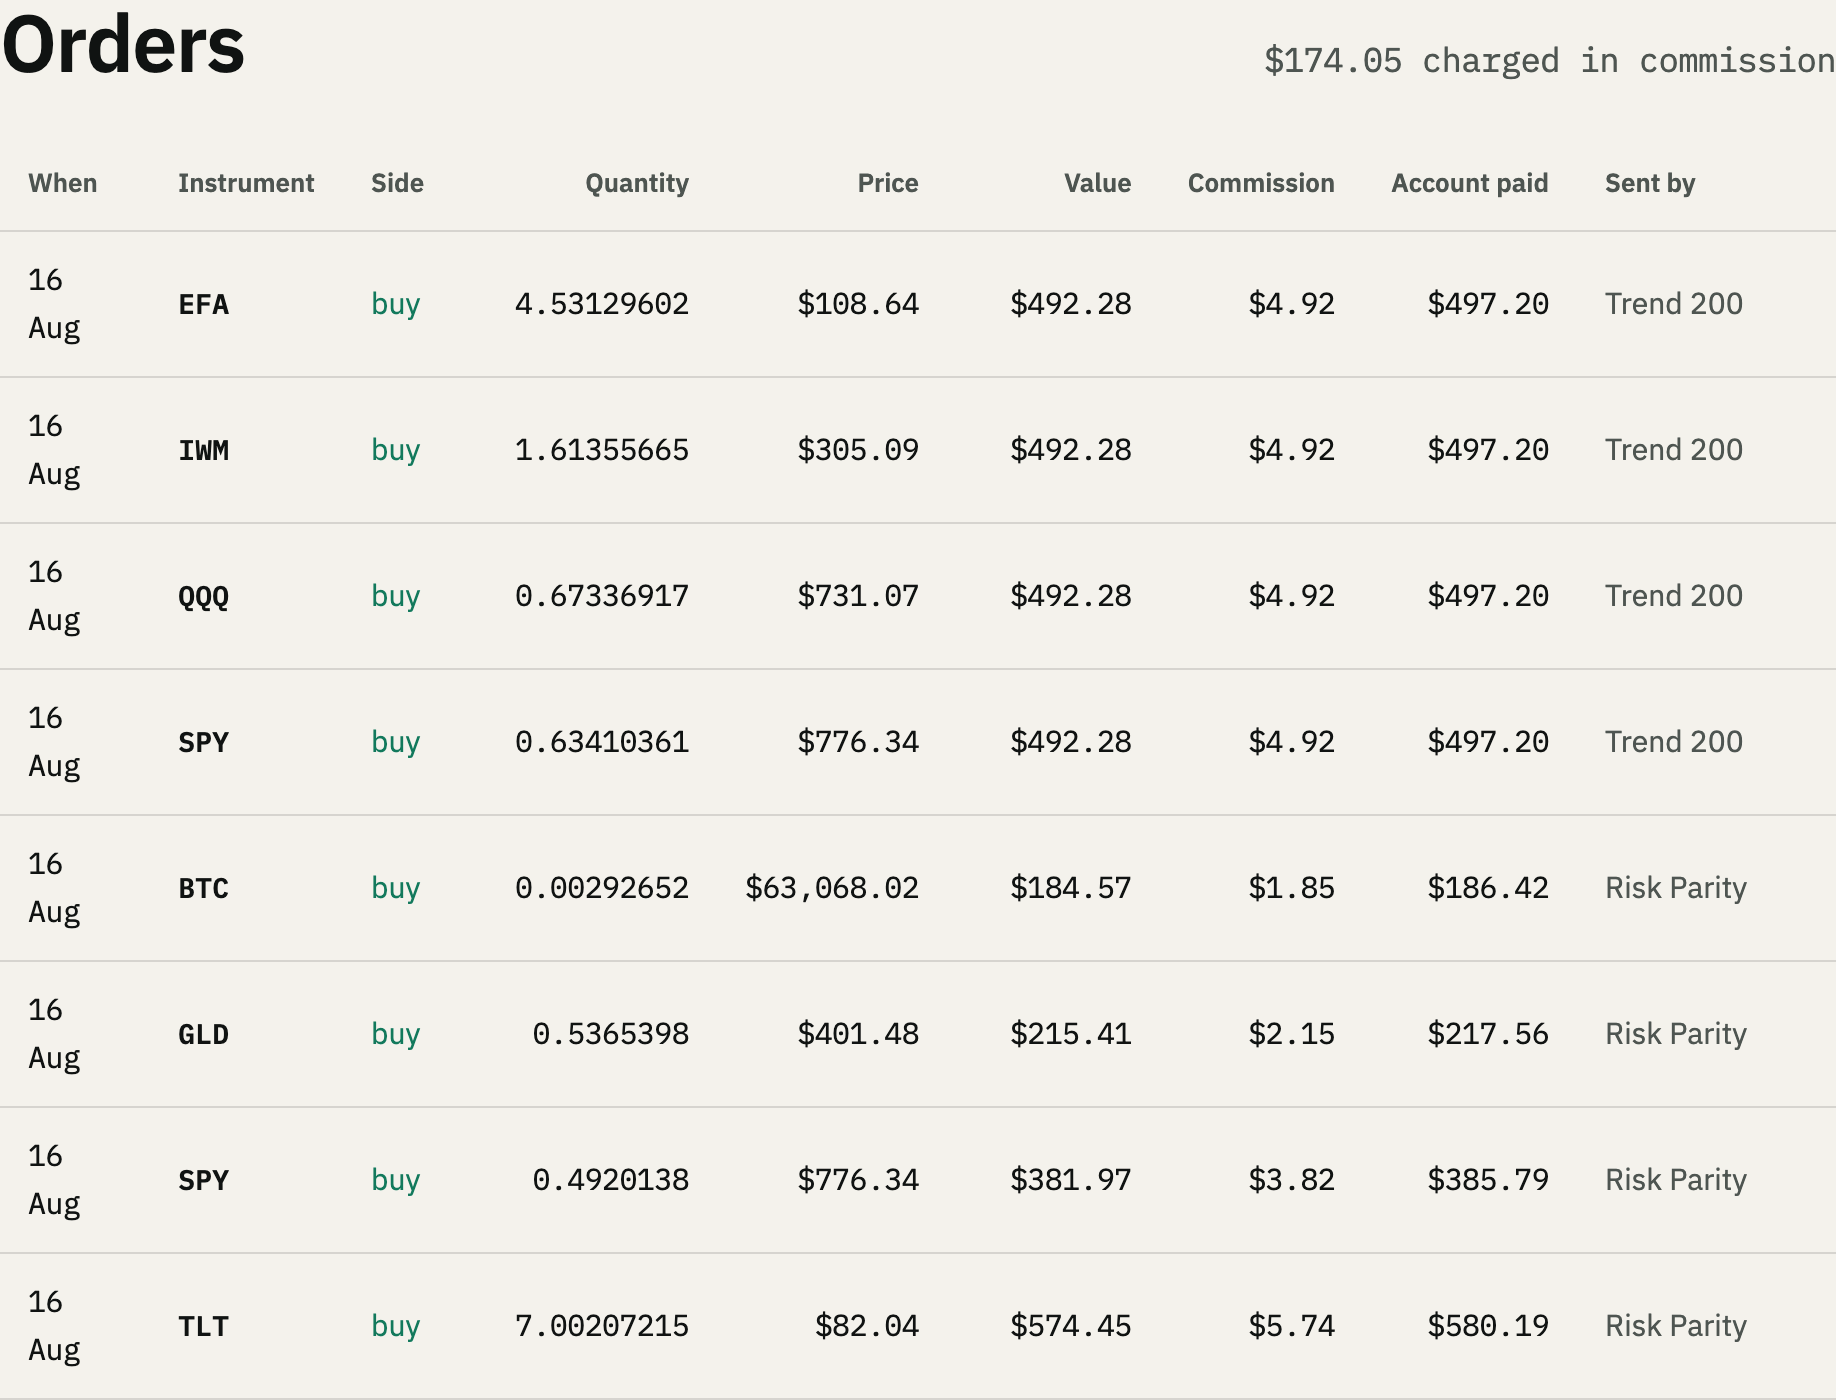Click the TLT commission $5.74
The height and width of the screenshot is (1400, 1836).
coord(1292,1326)
